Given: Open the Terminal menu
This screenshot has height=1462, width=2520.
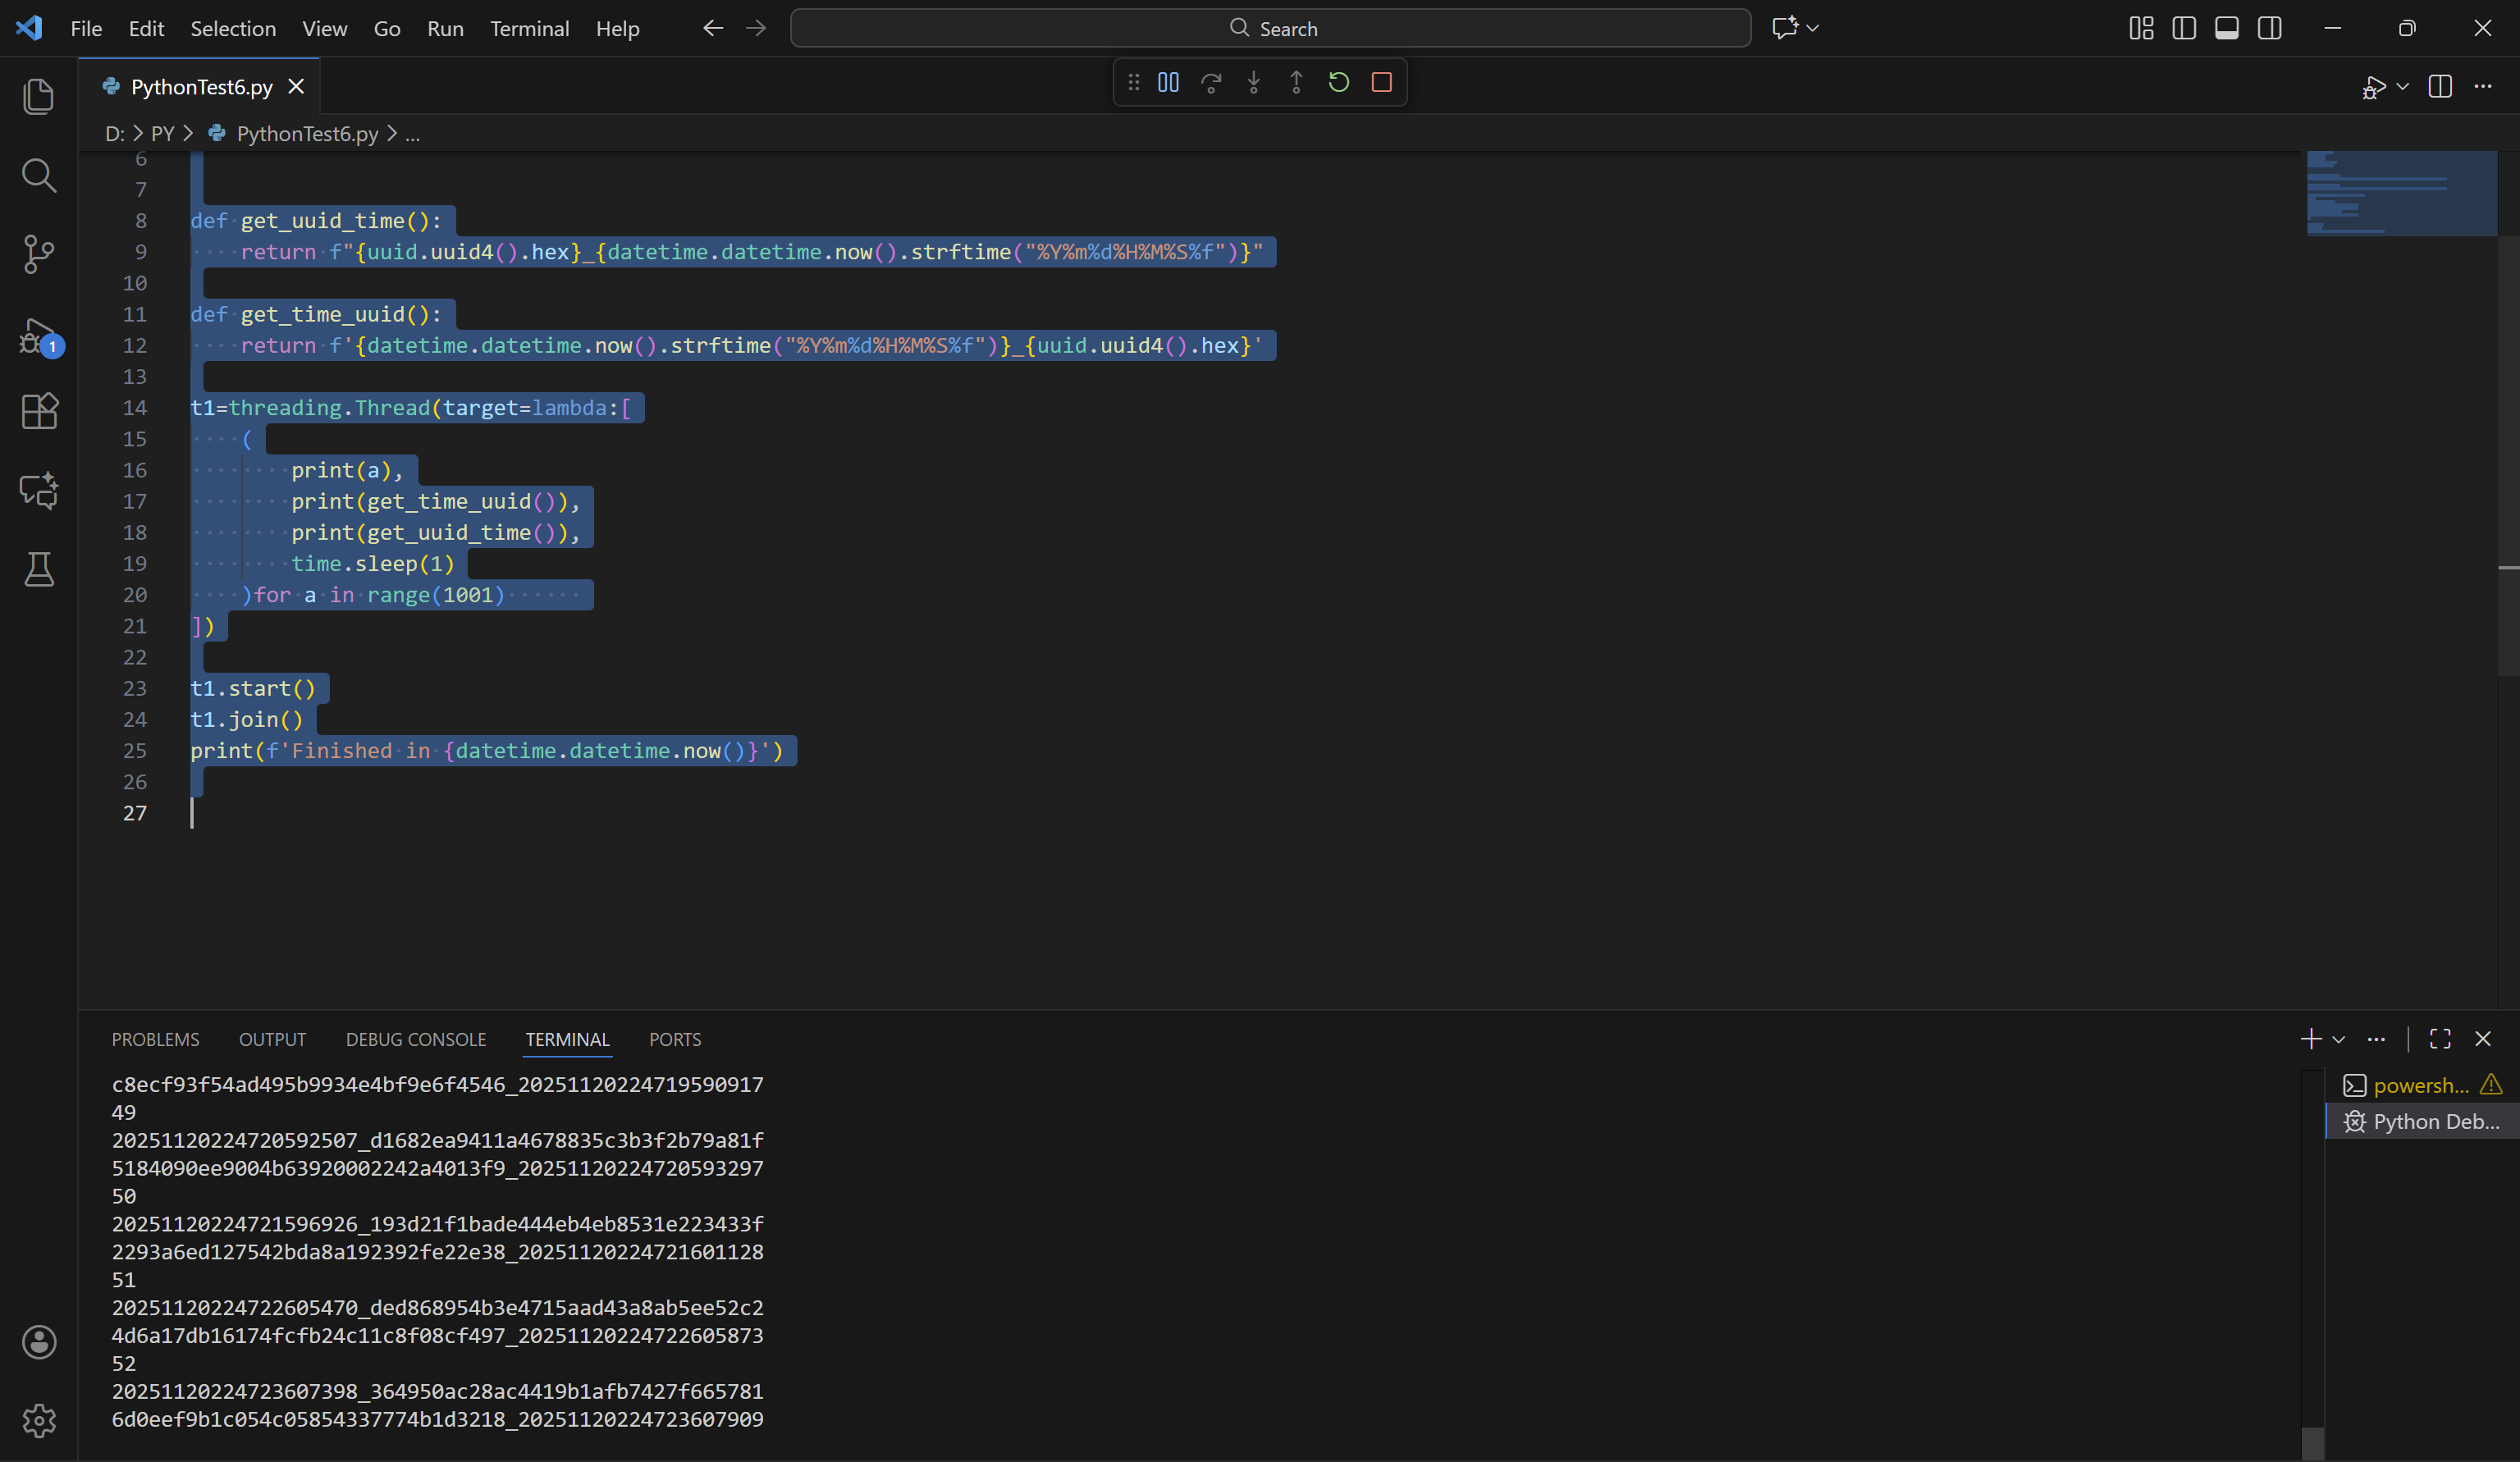Looking at the screenshot, I should [x=529, y=28].
